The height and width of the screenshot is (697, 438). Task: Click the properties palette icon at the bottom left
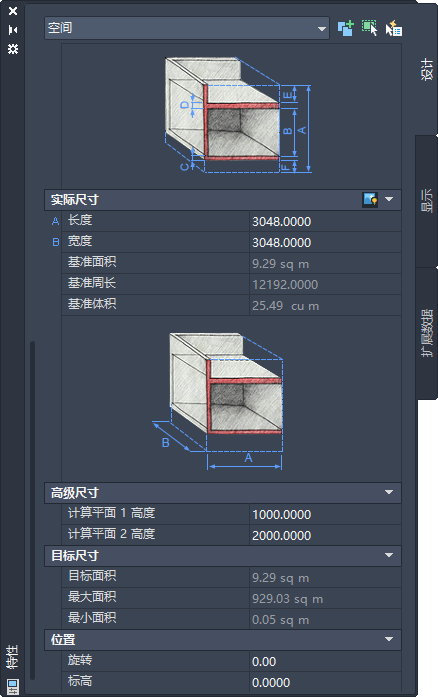(x=13, y=686)
